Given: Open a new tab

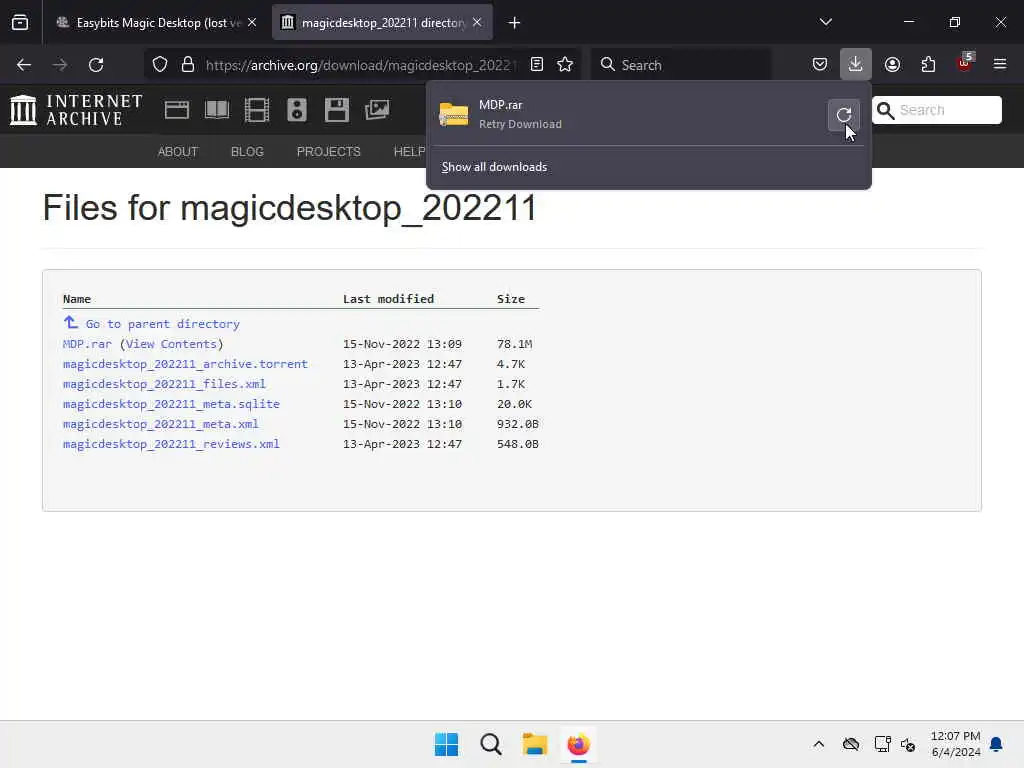Looking at the screenshot, I should click(514, 22).
